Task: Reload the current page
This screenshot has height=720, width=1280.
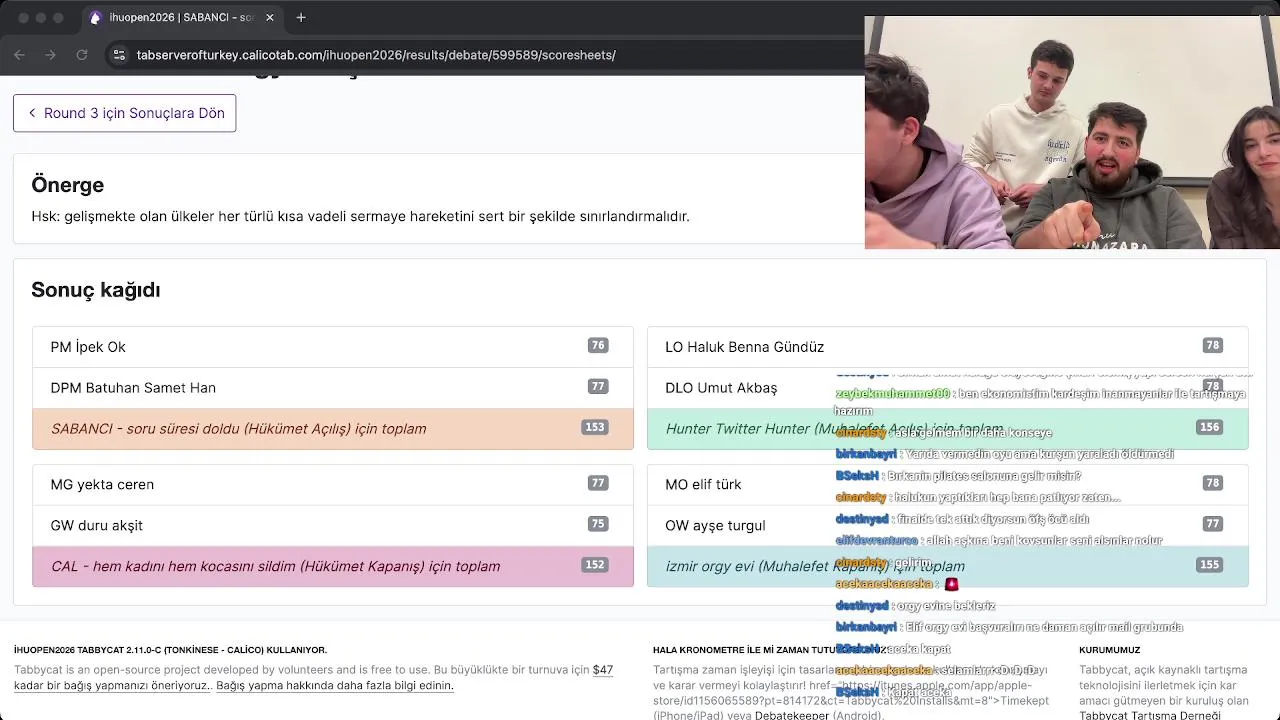Action: [x=82, y=55]
